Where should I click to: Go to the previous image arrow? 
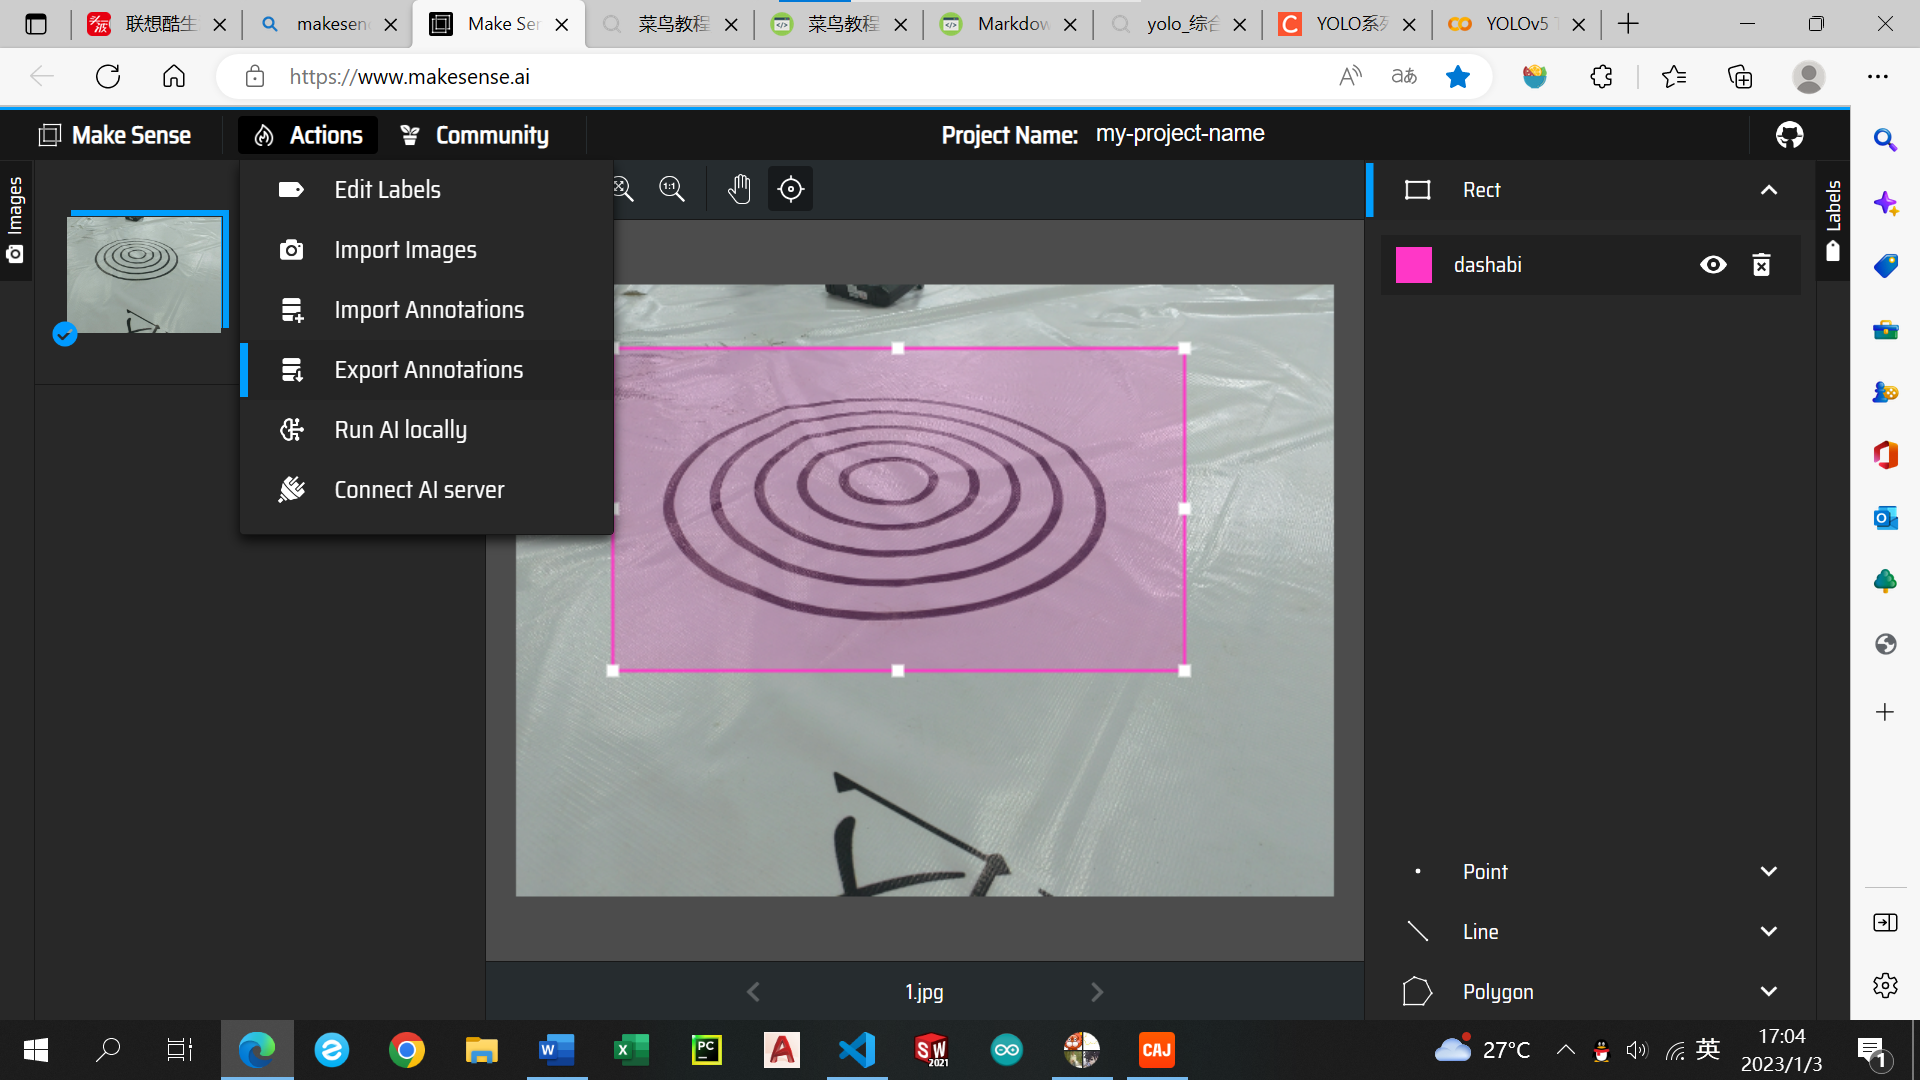click(753, 992)
